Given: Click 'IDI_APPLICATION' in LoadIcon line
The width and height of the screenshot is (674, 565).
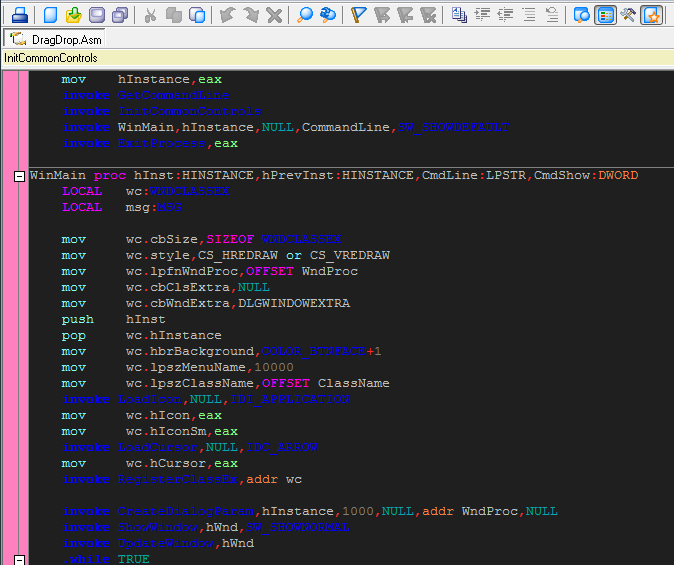Looking at the screenshot, I should 290,399.
